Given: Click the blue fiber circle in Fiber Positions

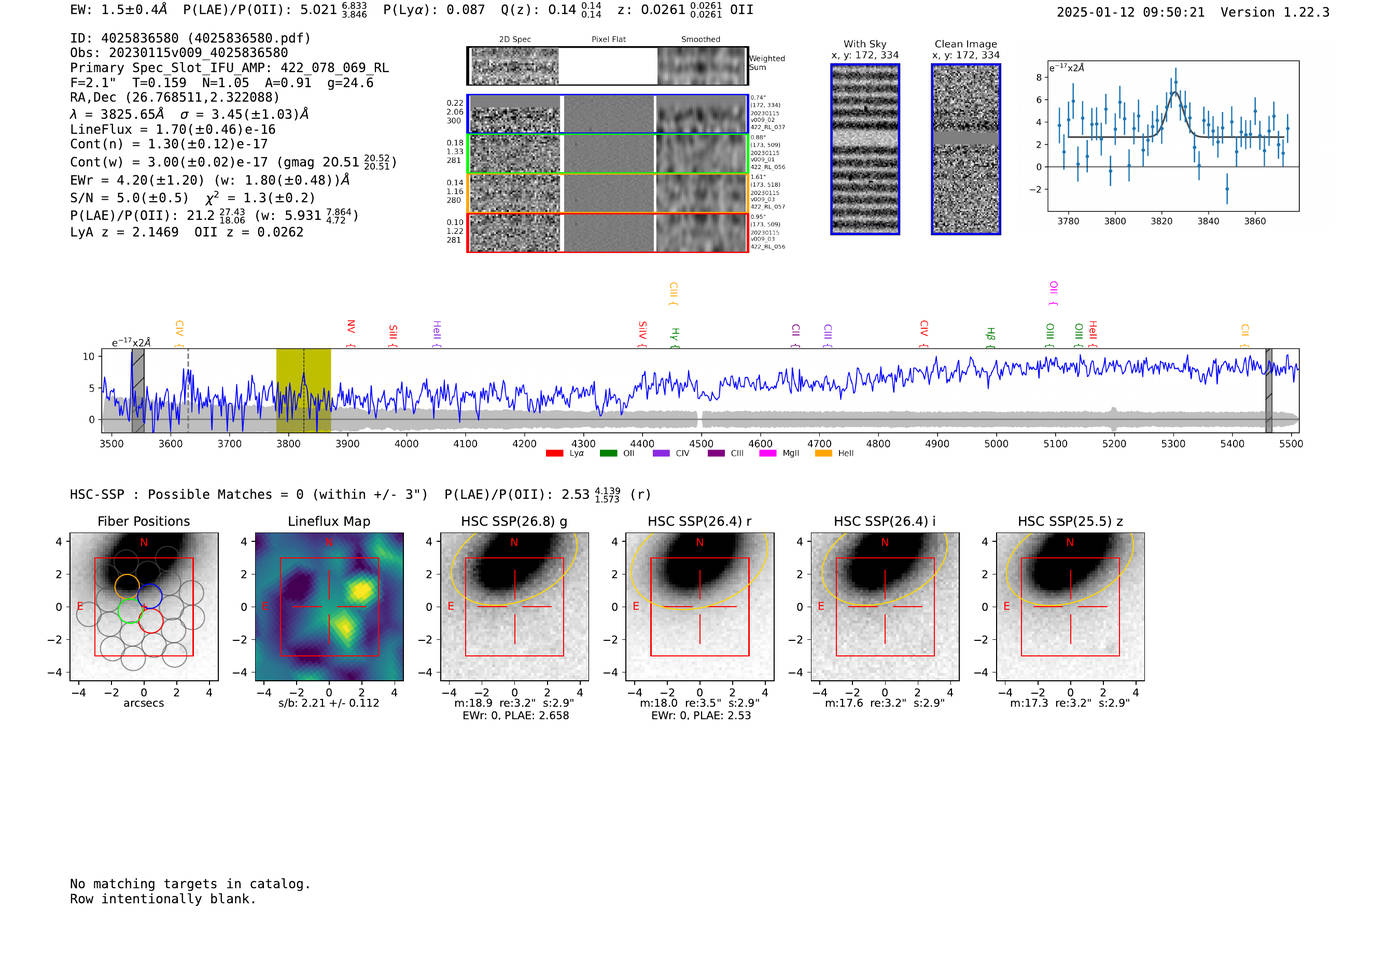Looking at the screenshot, I should click(150, 596).
